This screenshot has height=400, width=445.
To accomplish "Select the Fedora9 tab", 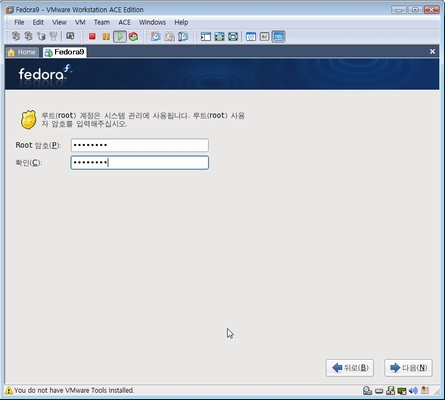I will point(65,52).
